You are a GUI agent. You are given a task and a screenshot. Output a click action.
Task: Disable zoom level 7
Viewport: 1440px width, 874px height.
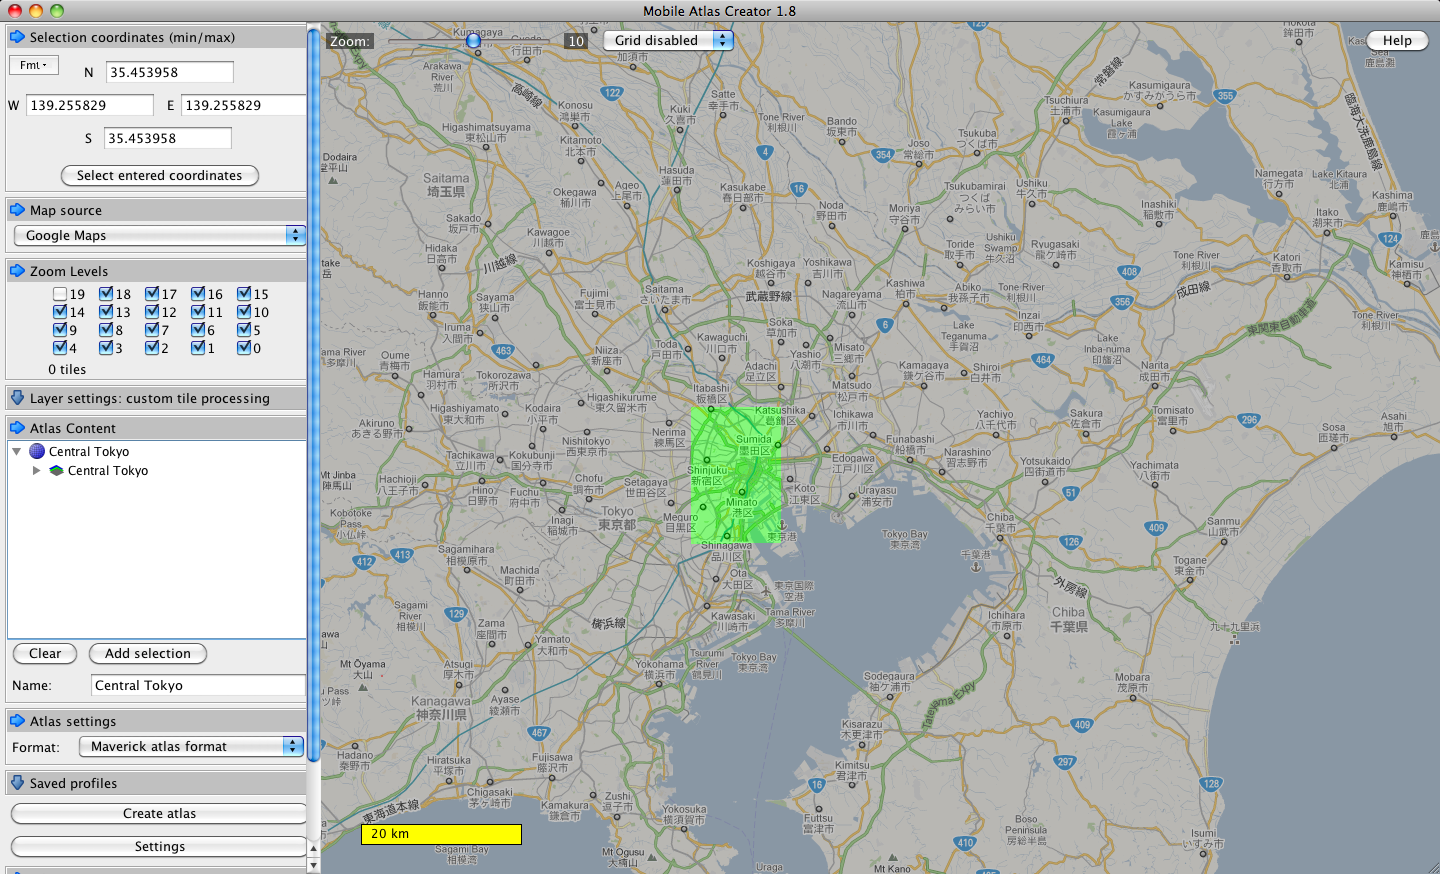pyautogui.click(x=152, y=330)
